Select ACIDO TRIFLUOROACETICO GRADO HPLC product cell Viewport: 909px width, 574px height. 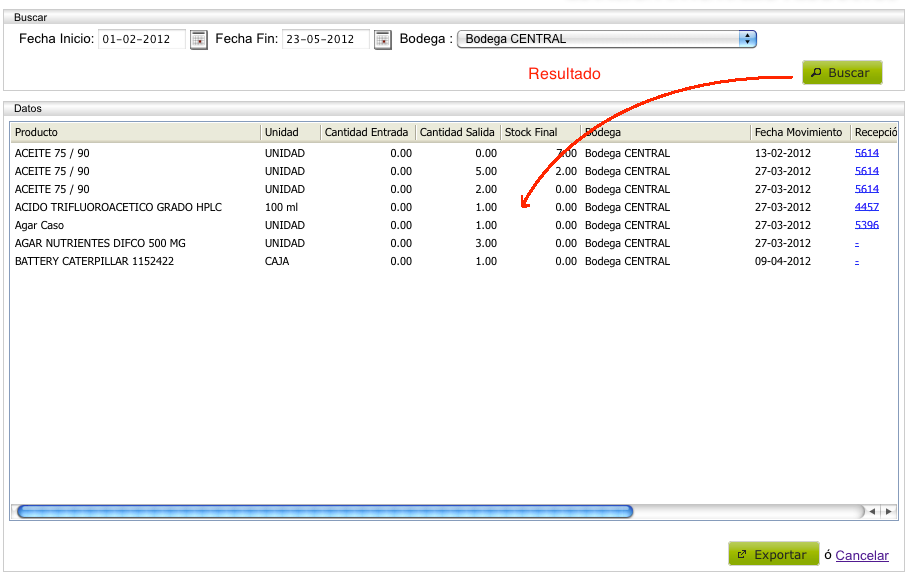click(x=118, y=207)
